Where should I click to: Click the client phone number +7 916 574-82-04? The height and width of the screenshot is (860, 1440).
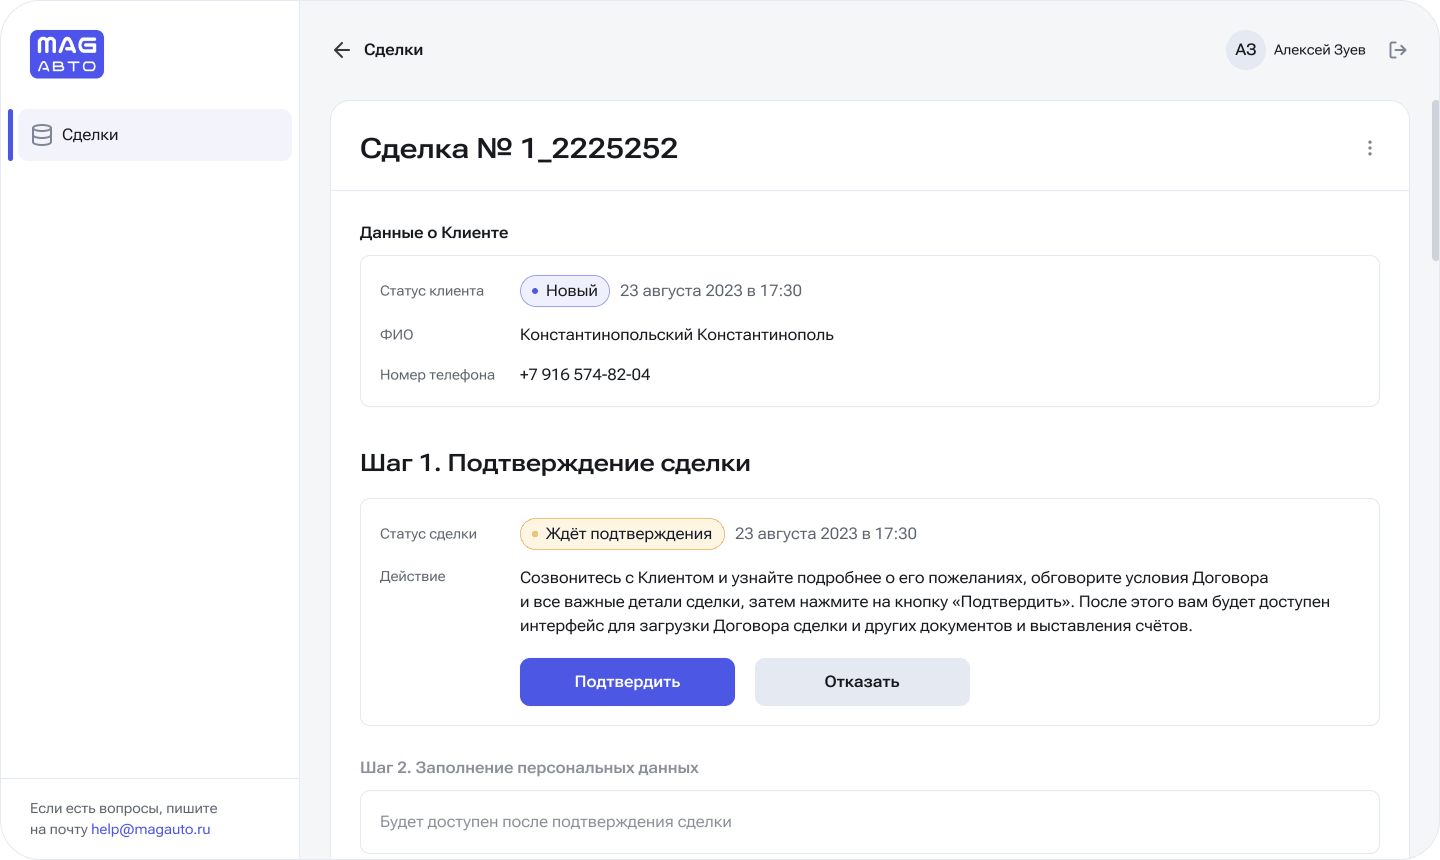coord(585,375)
